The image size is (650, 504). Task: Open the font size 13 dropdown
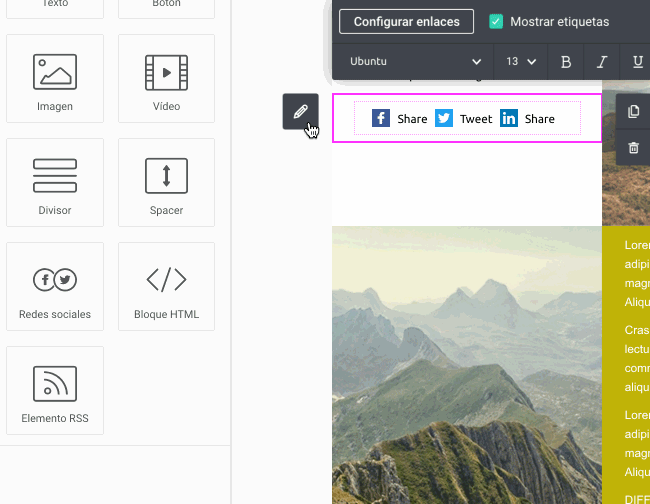coord(520,62)
